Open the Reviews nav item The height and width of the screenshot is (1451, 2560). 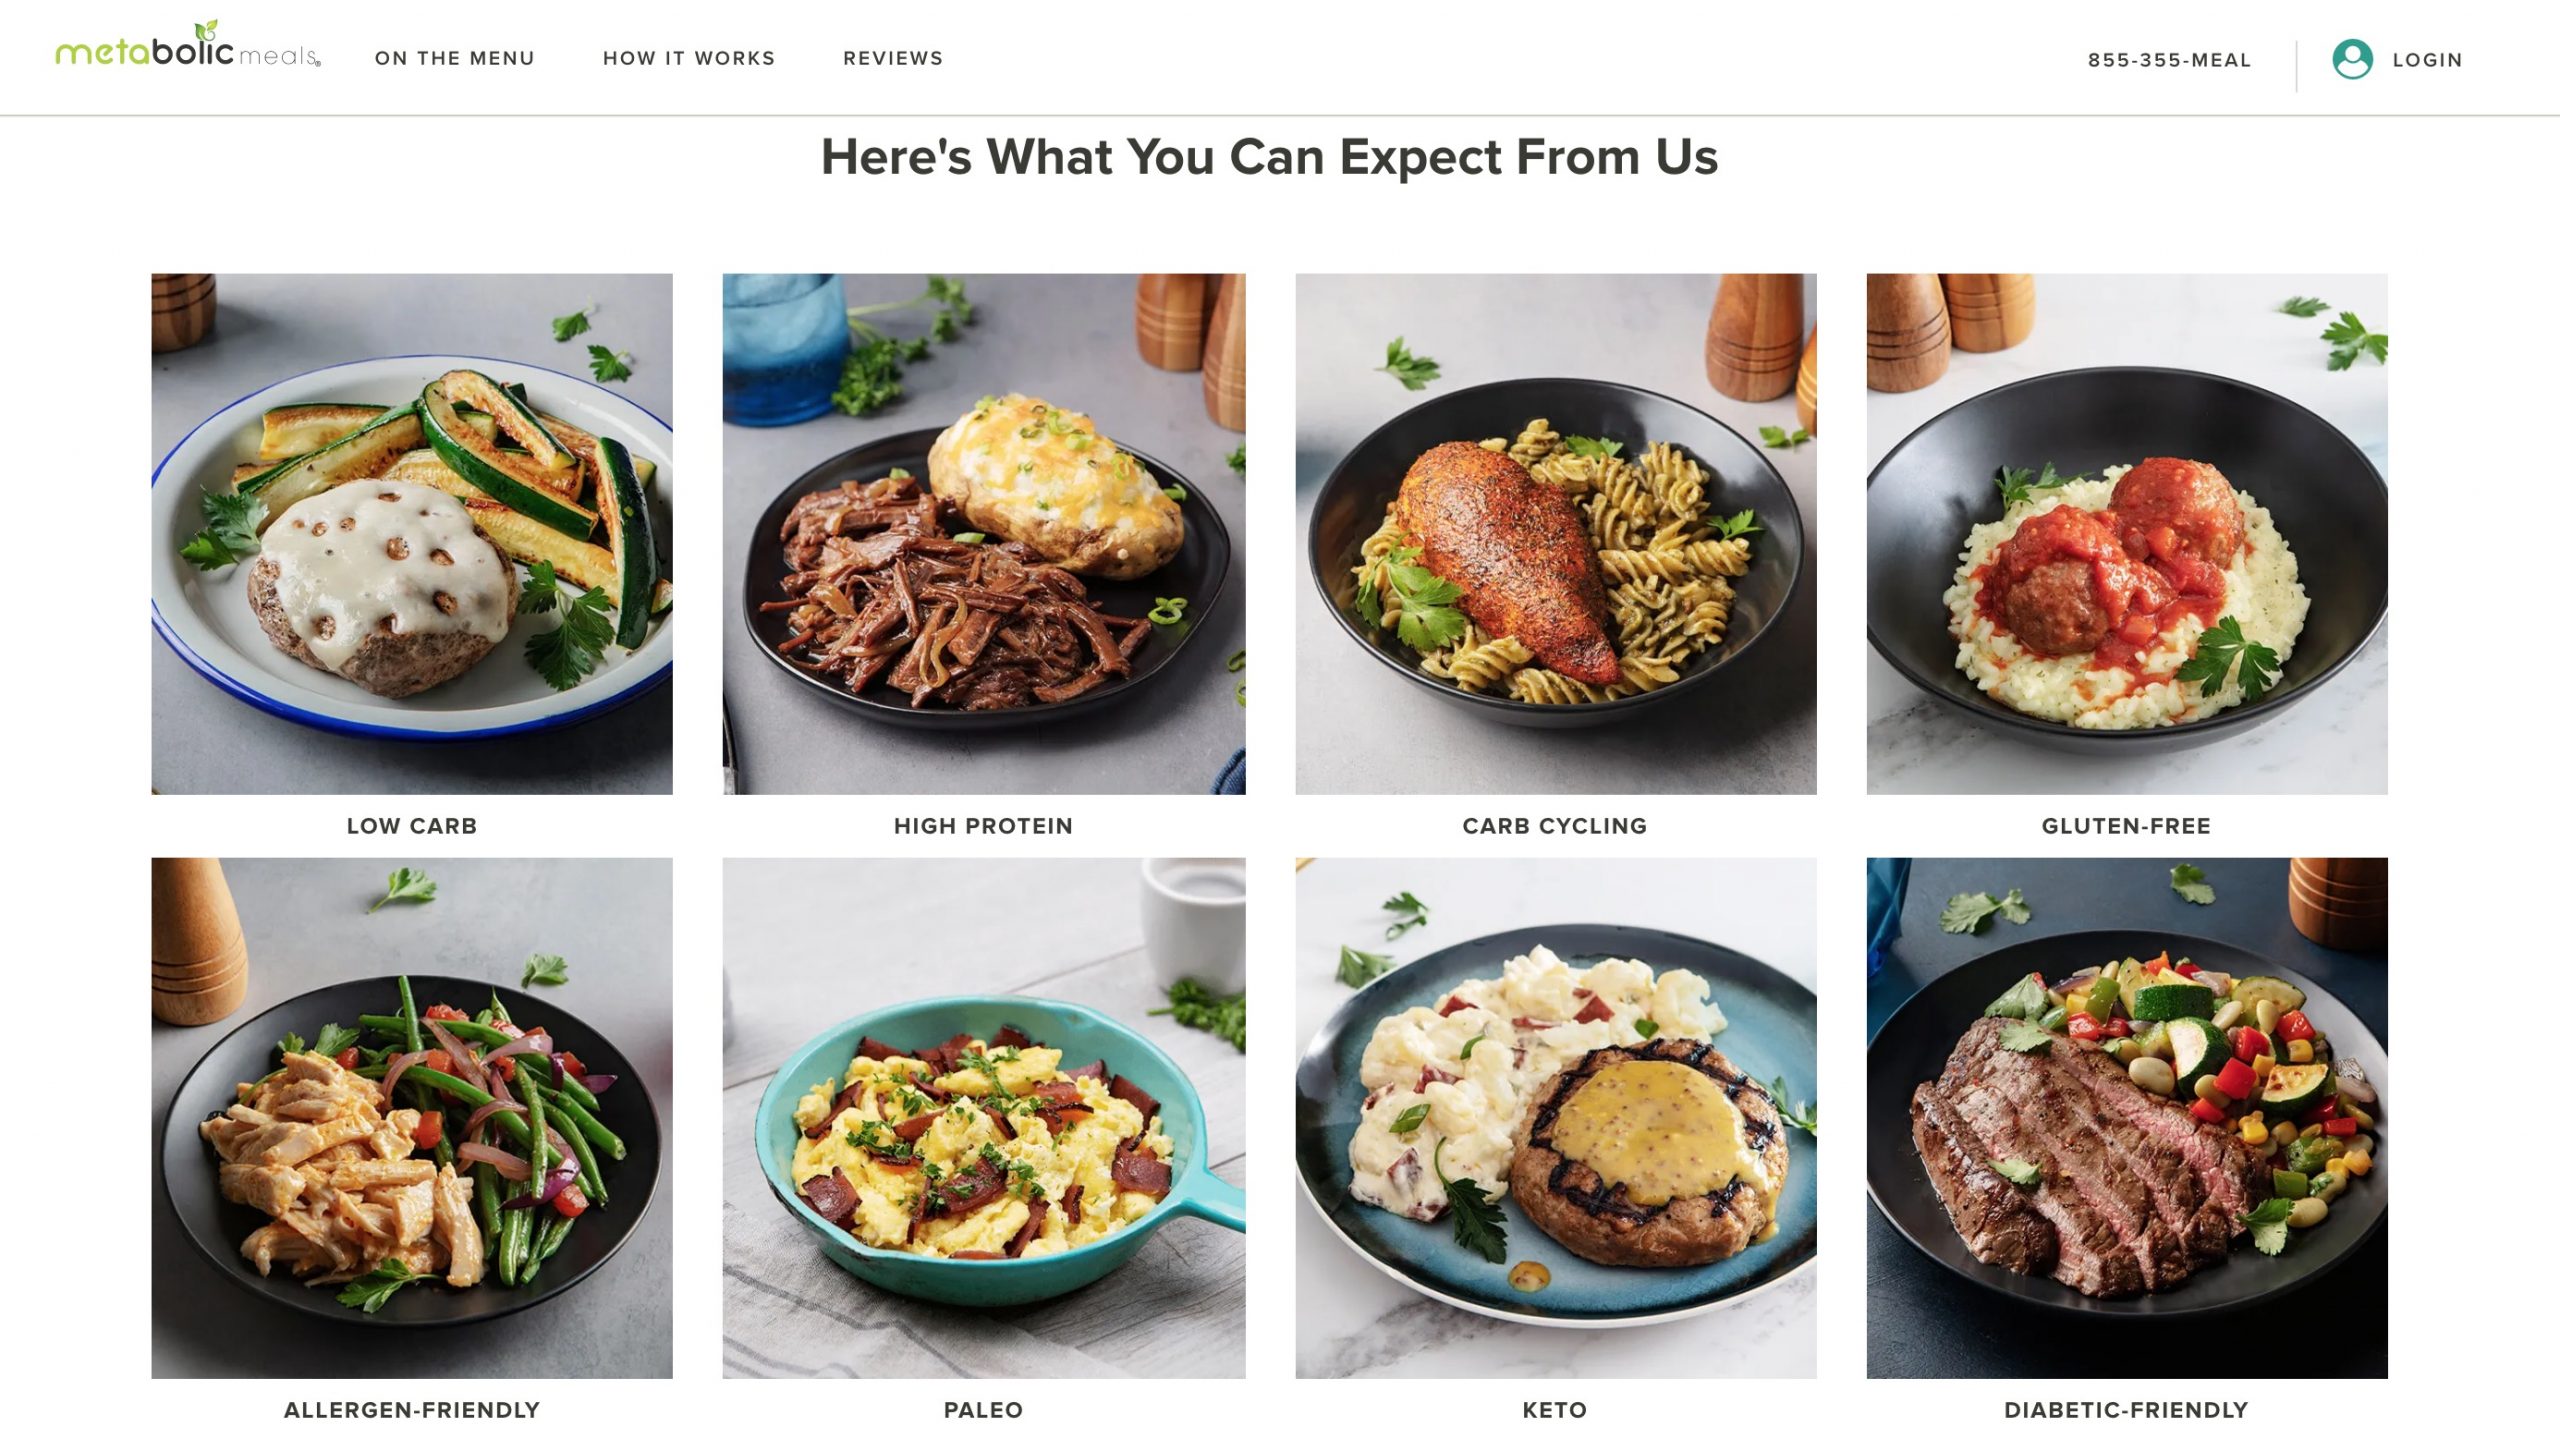tap(893, 58)
